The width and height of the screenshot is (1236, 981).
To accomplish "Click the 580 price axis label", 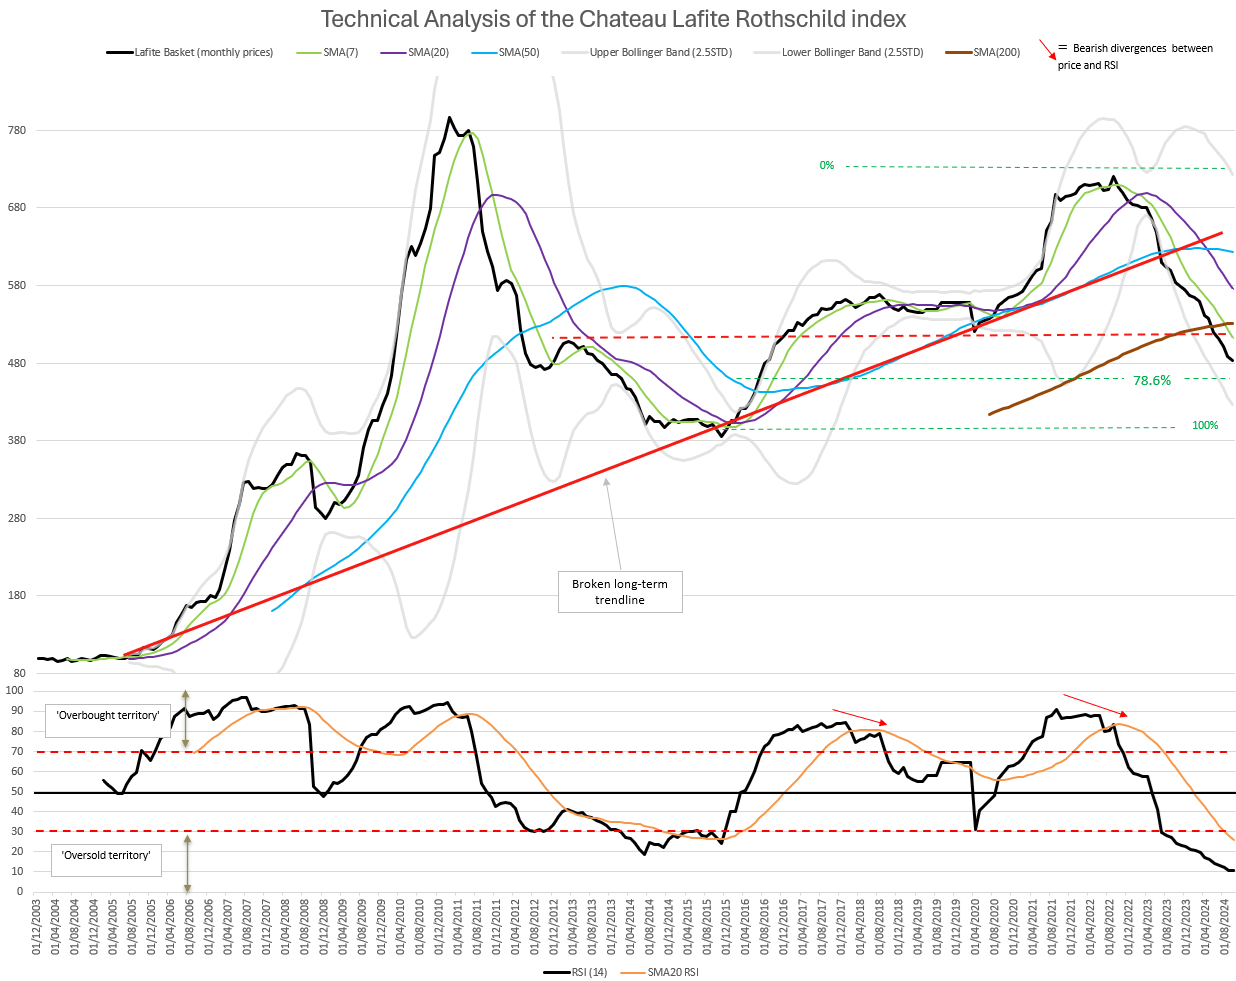I will [x=16, y=285].
